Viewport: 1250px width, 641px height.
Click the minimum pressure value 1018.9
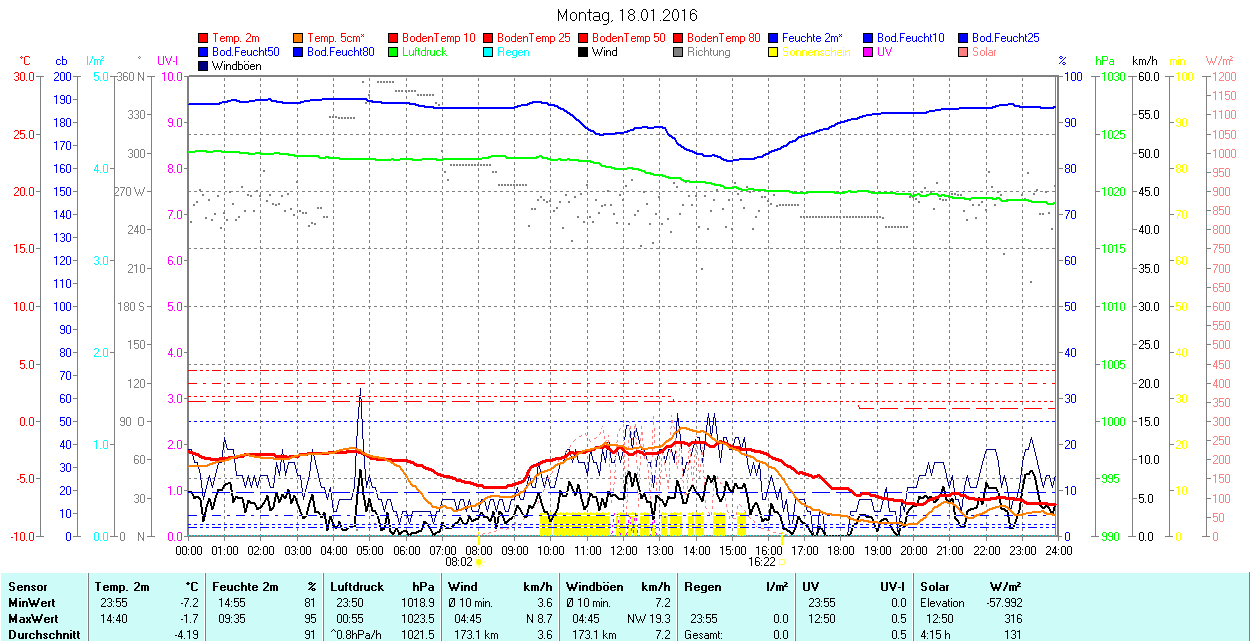(x=416, y=603)
